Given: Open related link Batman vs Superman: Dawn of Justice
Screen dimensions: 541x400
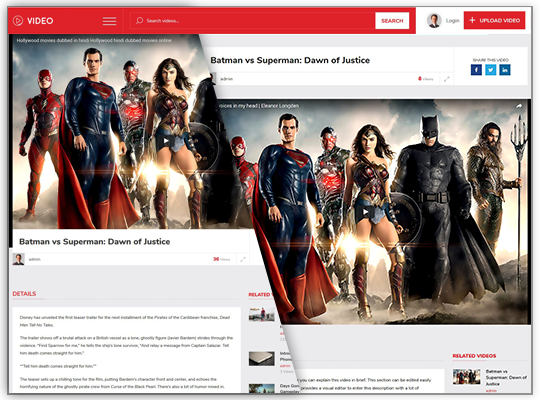Looking at the screenshot, I should pyautogui.click(x=506, y=377).
